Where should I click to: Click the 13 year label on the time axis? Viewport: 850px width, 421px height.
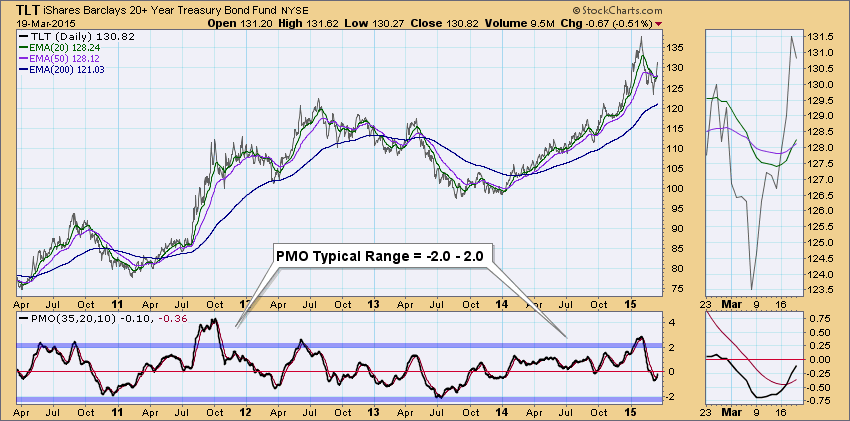point(375,304)
